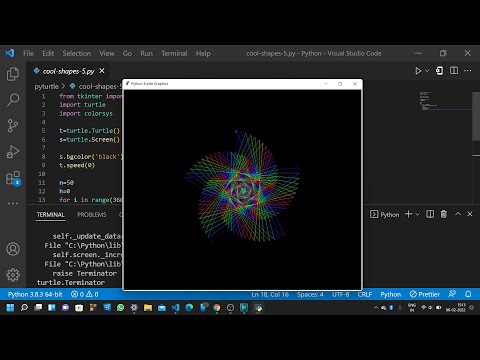480x360 pixels.
Task: Open File Explorer from the taskbar
Action: pos(148,307)
